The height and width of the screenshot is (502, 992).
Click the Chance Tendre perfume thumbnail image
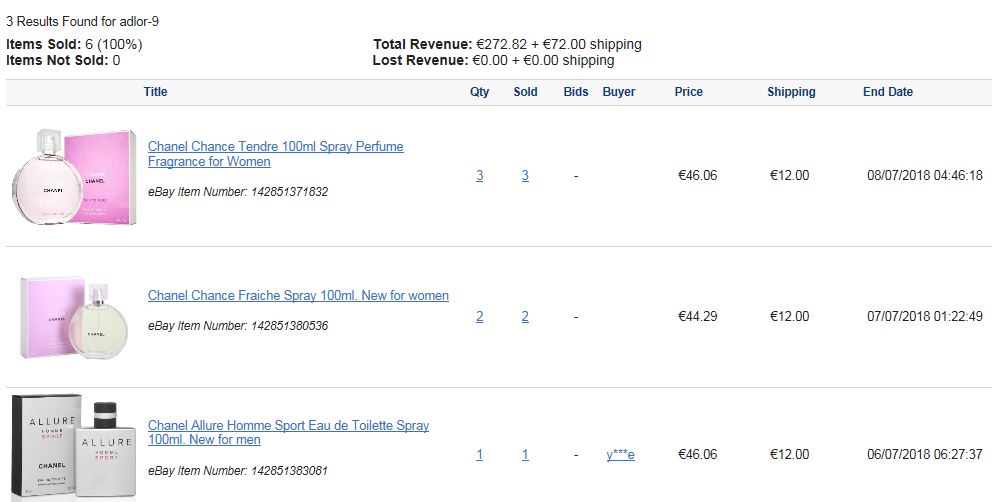click(x=74, y=177)
